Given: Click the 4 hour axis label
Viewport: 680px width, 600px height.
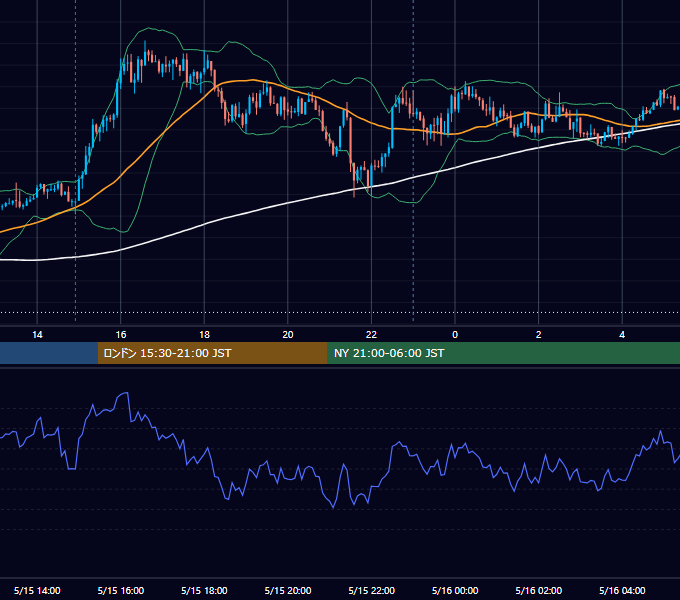Looking at the screenshot, I should (x=622, y=335).
